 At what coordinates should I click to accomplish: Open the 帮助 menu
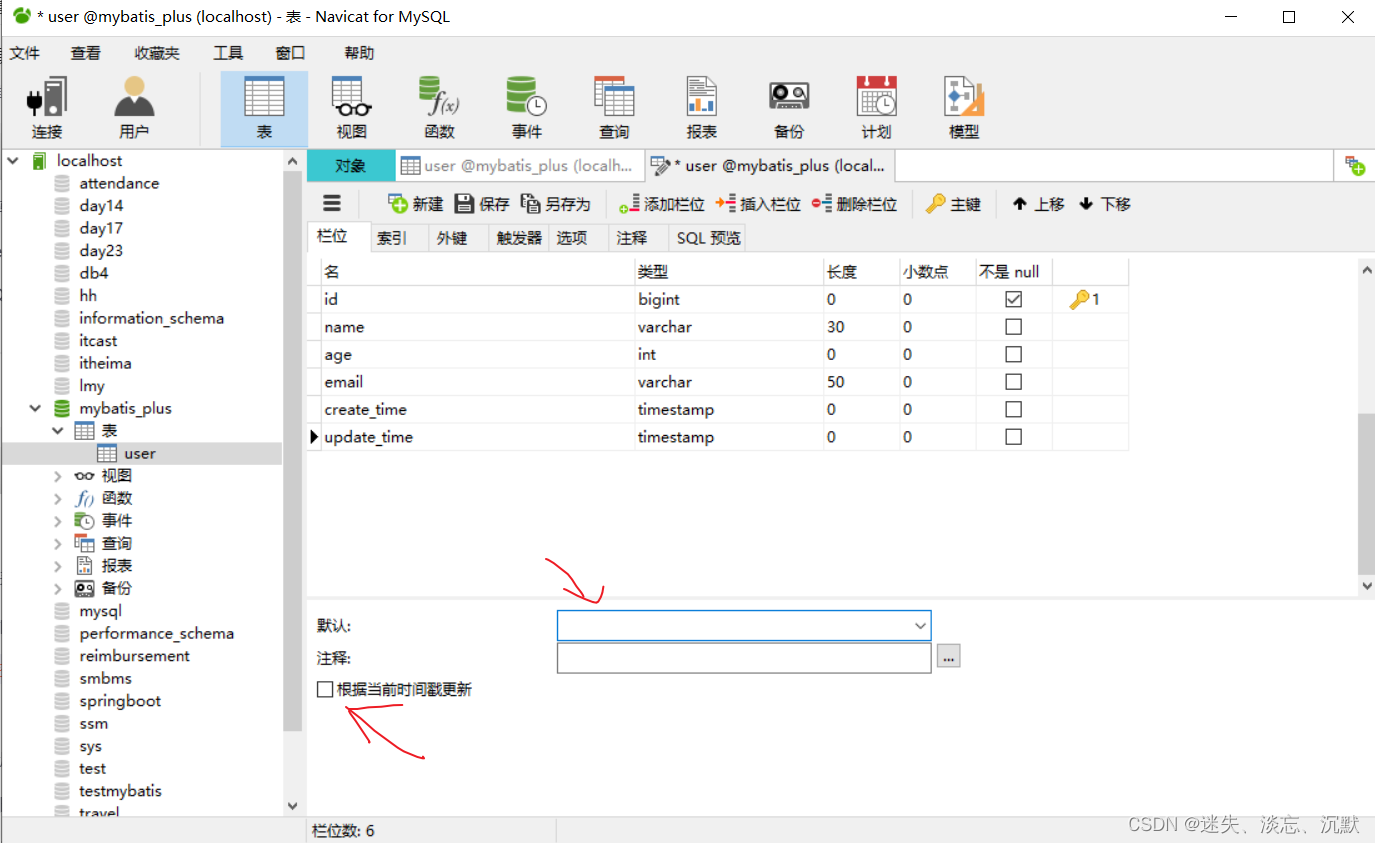tap(359, 53)
